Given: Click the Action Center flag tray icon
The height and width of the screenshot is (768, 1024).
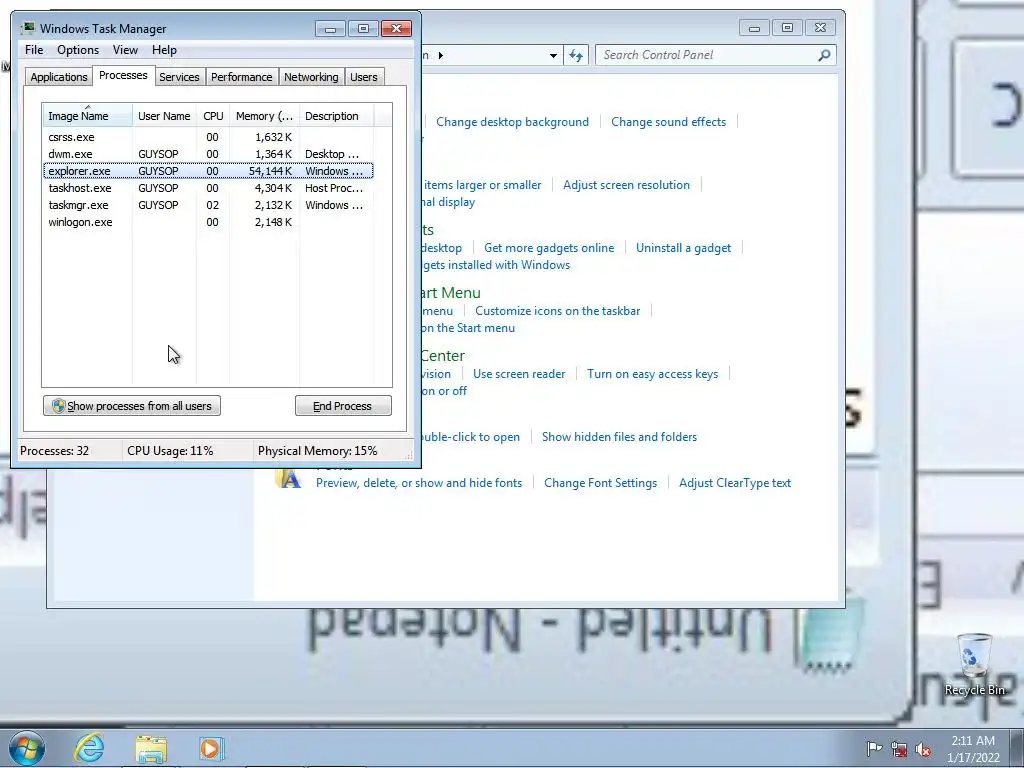Looking at the screenshot, I should point(874,748).
